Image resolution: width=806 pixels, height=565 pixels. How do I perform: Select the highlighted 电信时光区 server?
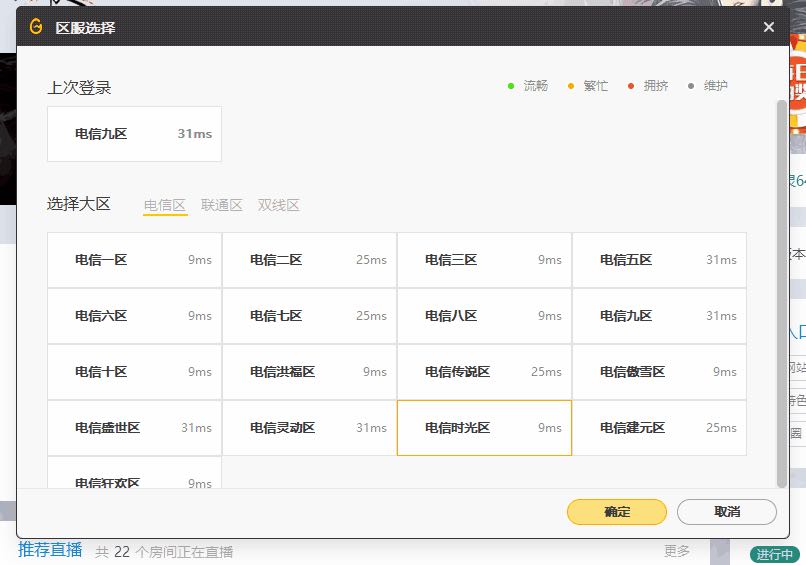click(x=484, y=428)
